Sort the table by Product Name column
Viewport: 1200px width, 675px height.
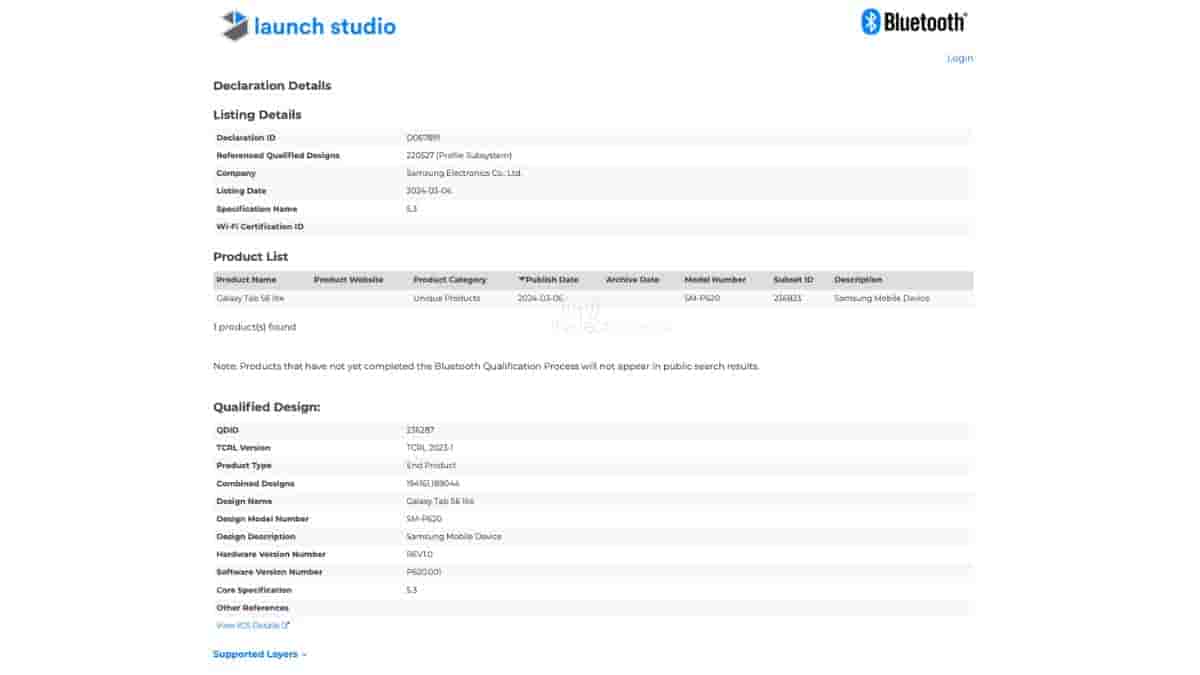point(246,280)
